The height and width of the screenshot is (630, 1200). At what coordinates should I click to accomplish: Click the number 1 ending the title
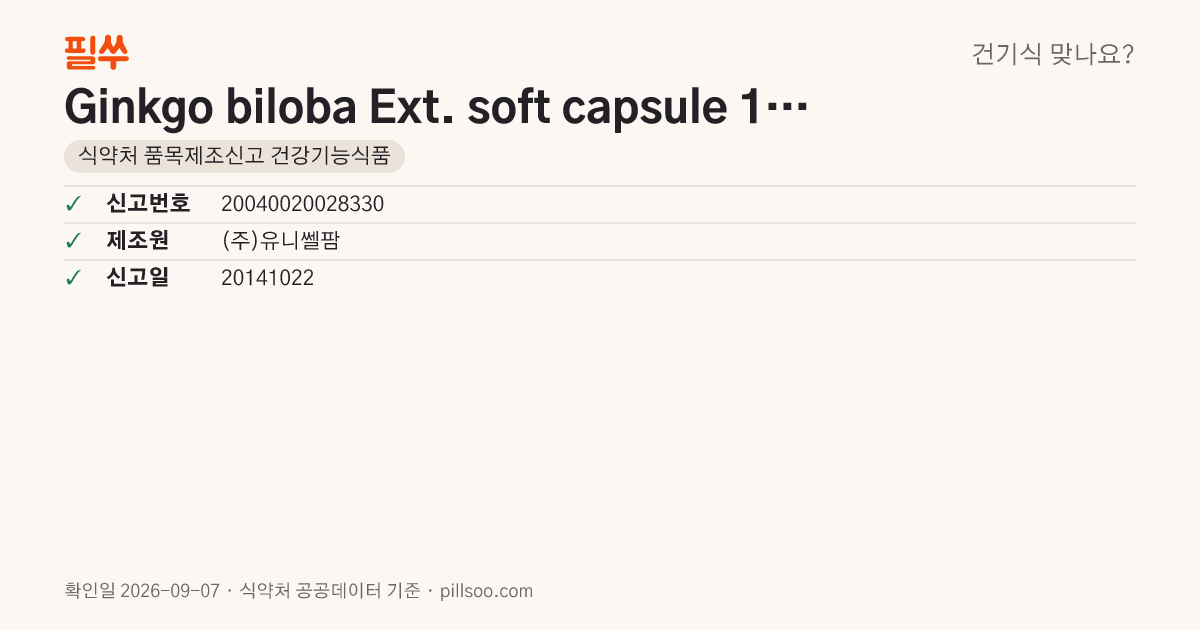tap(749, 108)
